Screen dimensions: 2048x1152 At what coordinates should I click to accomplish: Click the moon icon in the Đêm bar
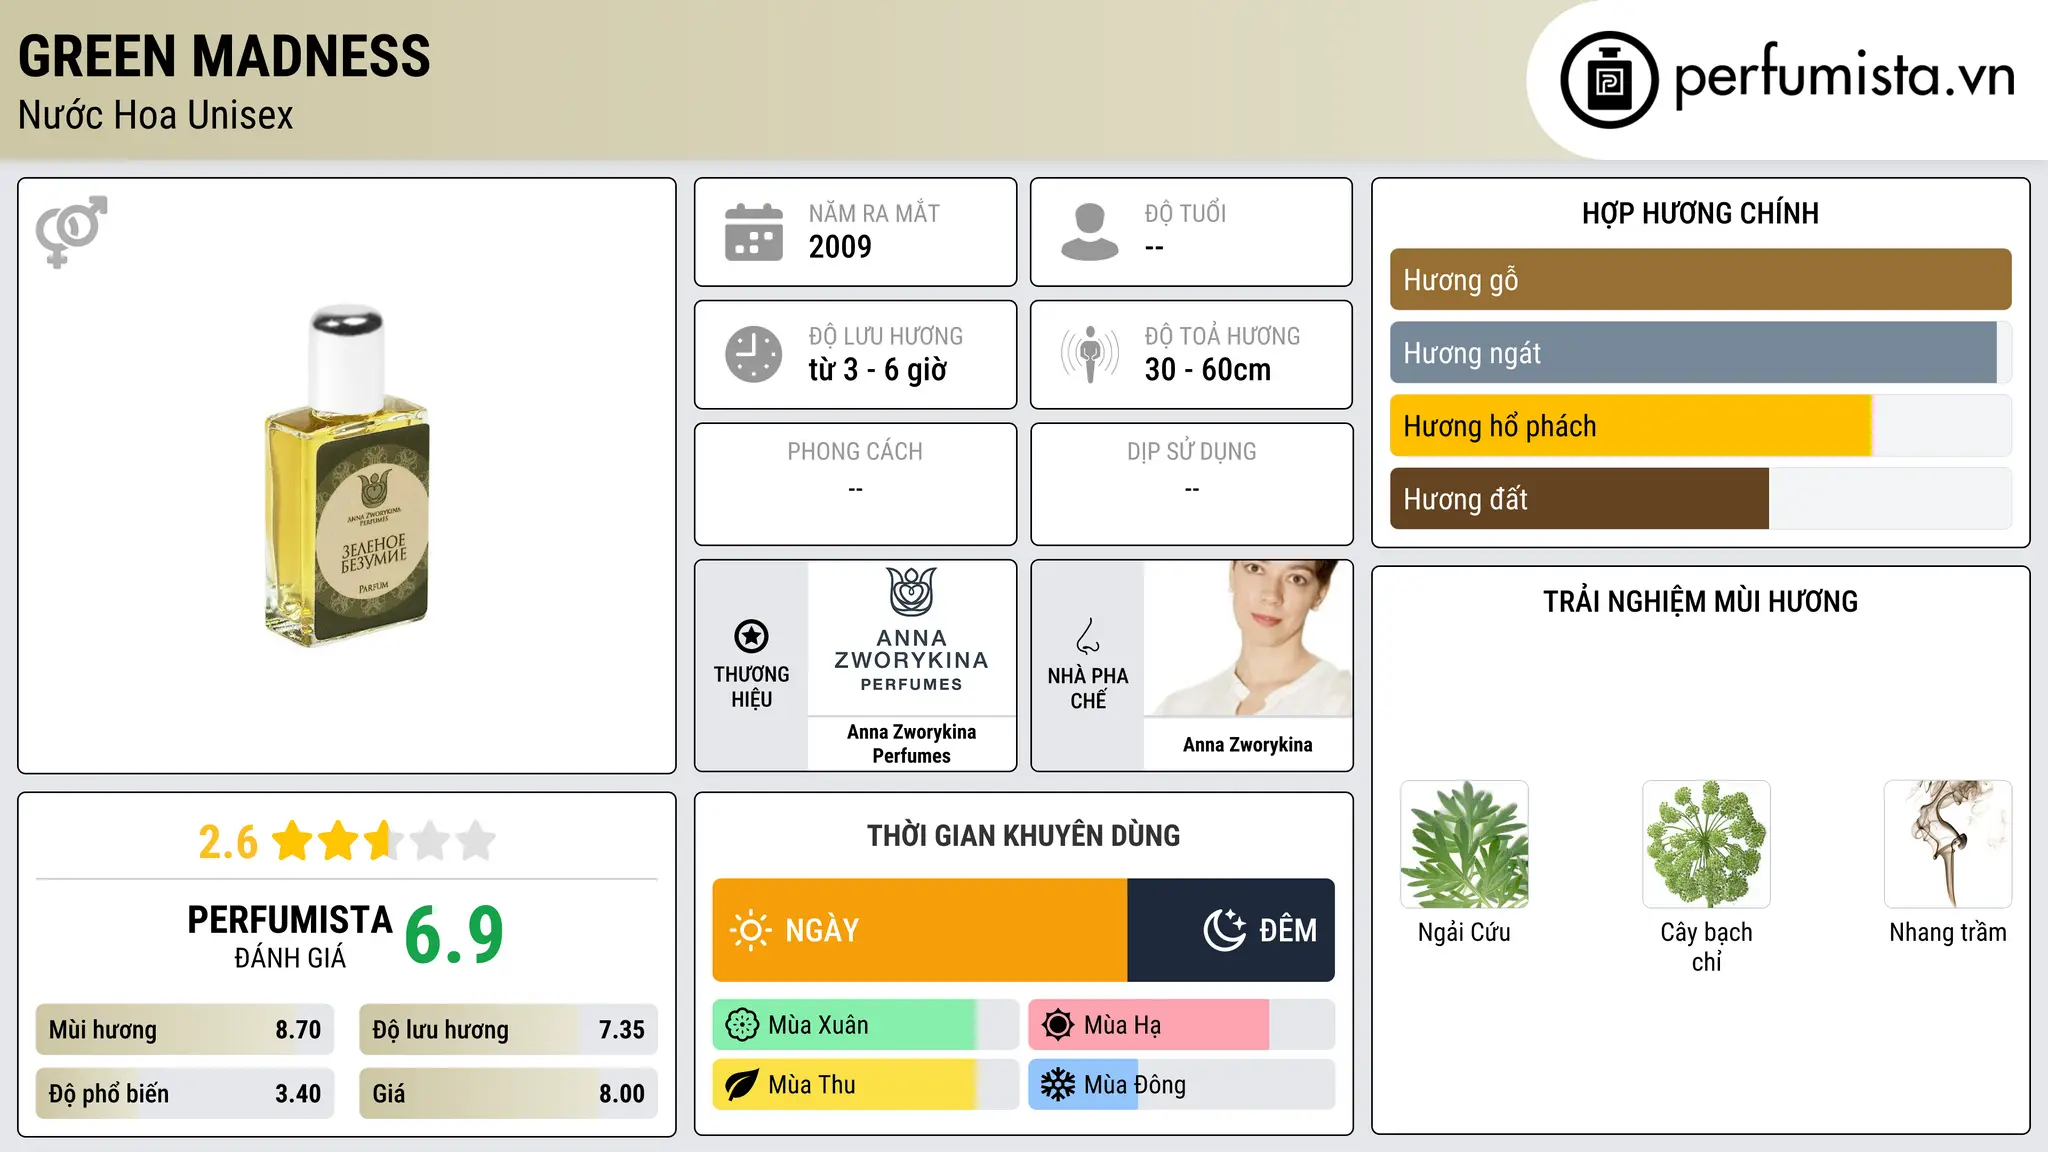pos(1224,930)
